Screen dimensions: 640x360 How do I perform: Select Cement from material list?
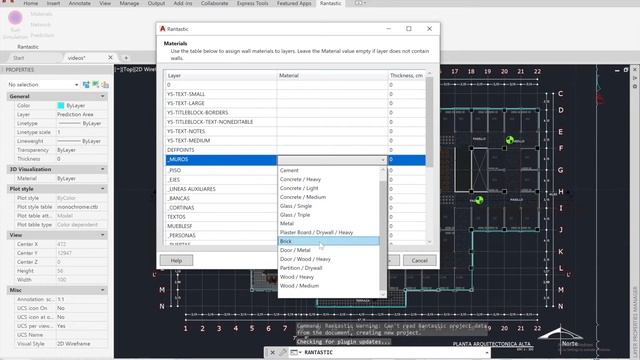(329, 170)
